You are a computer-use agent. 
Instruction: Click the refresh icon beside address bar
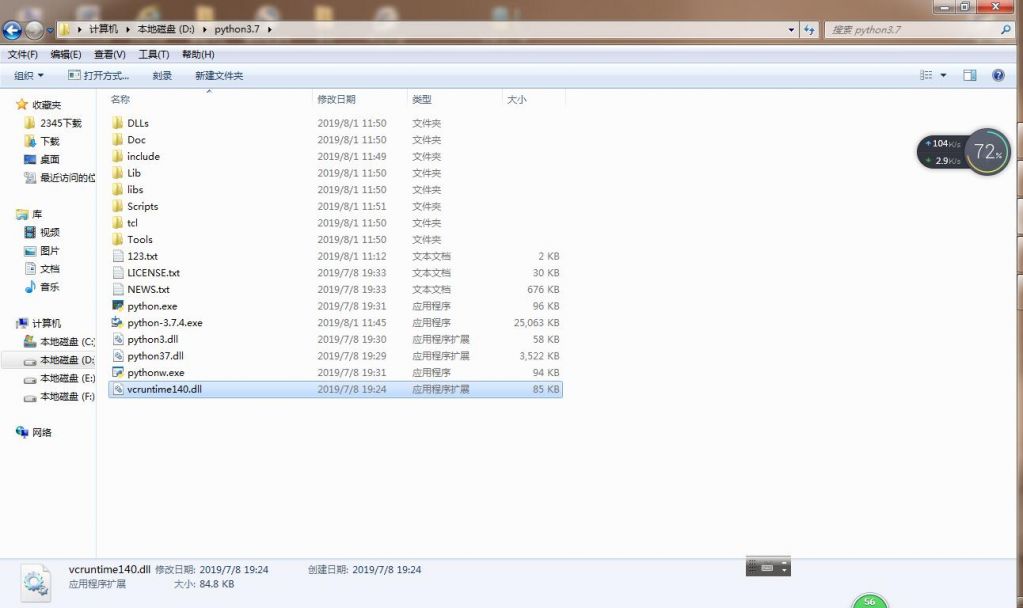[810, 30]
